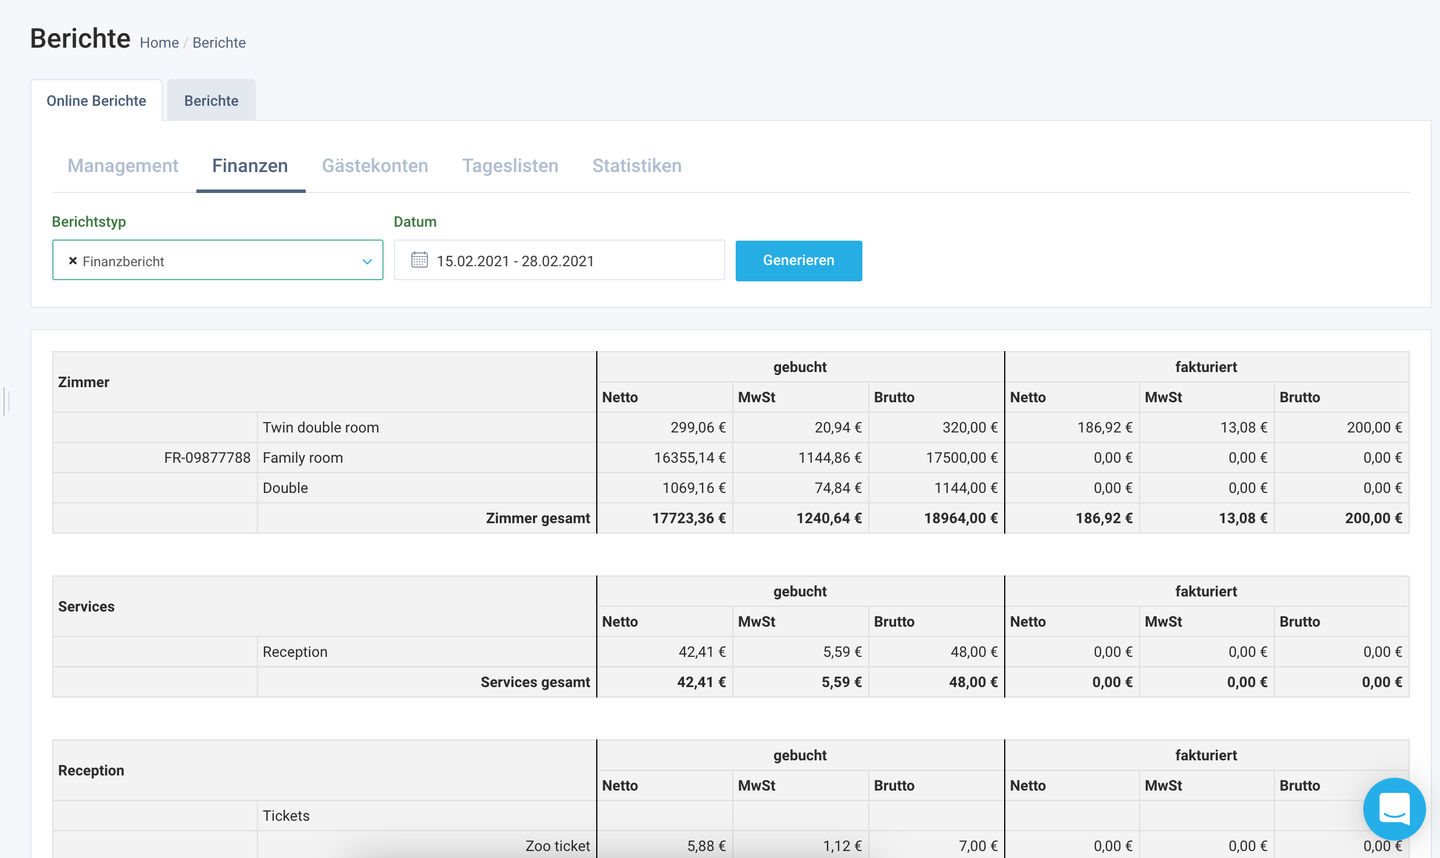Open the Gästekonten sub-tab
The width and height of the screenshot is (1440, 858).
tap(375, 166)
